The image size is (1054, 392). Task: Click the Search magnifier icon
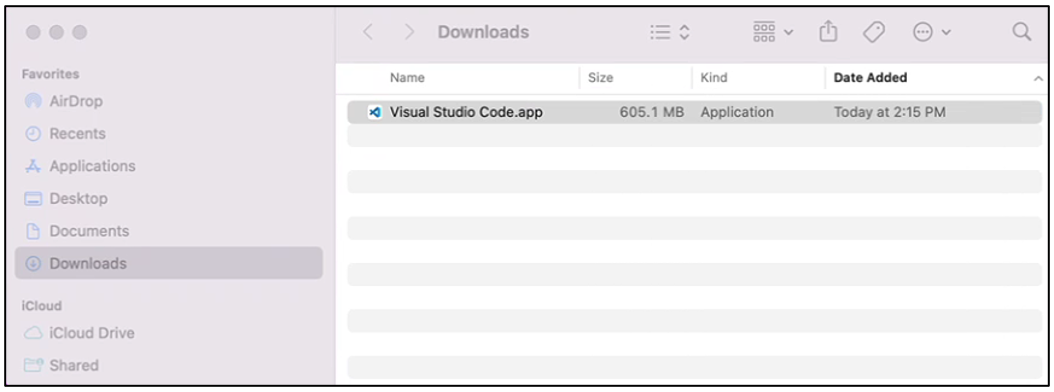pyautogui.click(x=1021, y=32)
